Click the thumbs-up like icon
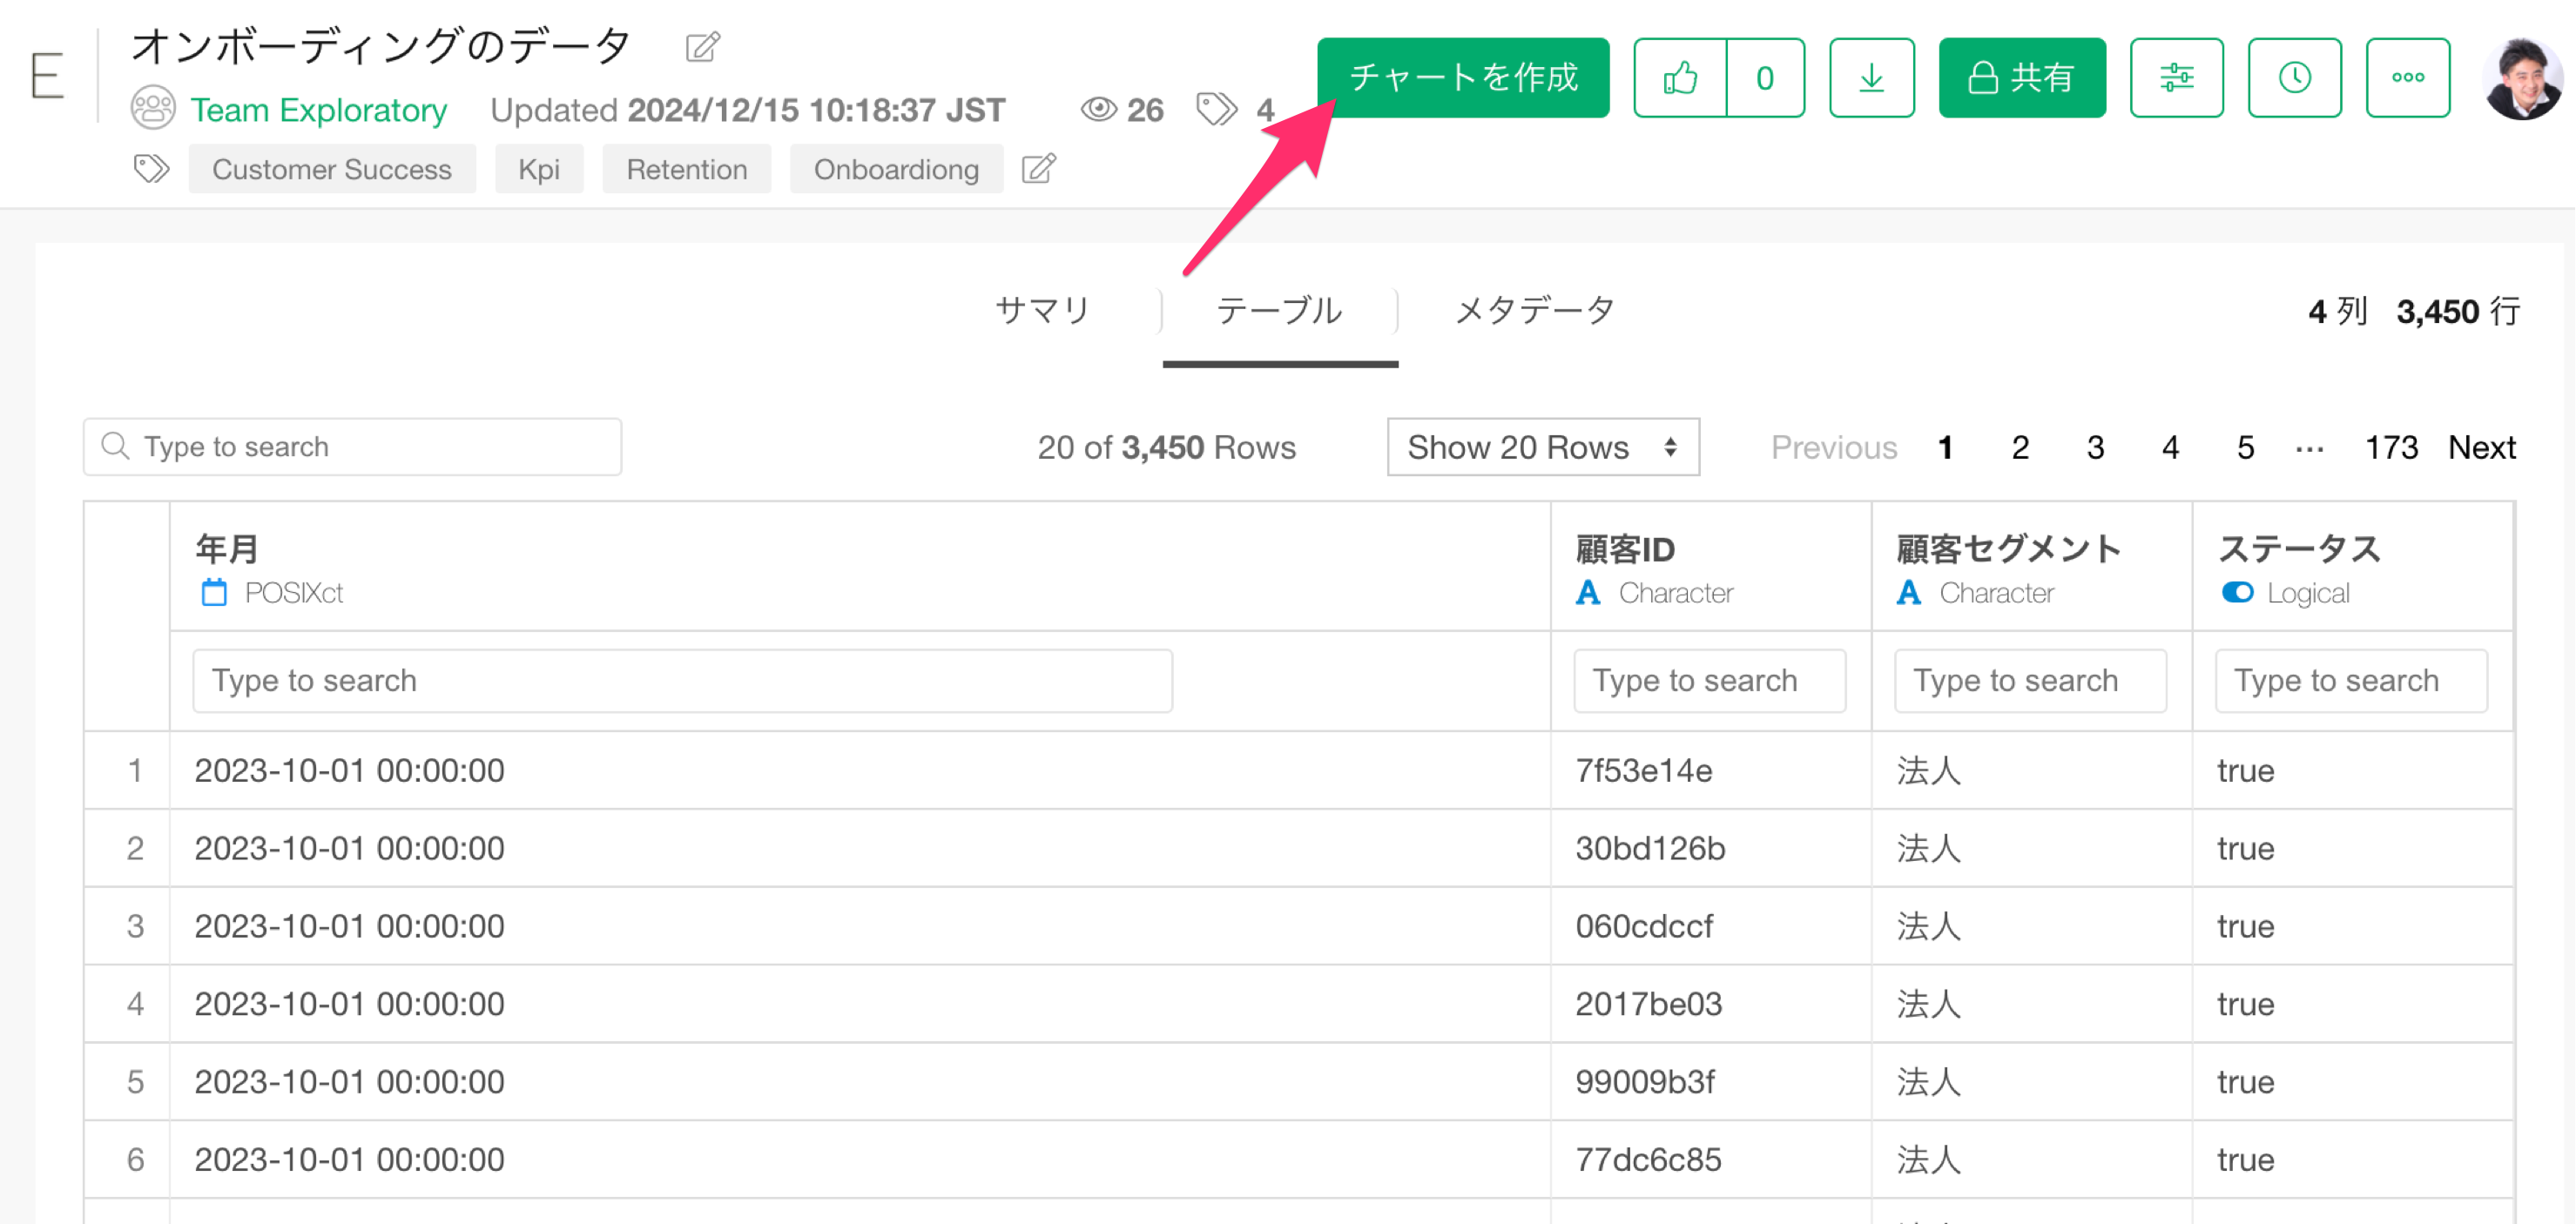Image resolution: width=2576 pixels, height=1224 pixels. pyautogui.click(x=1680, y=78)
